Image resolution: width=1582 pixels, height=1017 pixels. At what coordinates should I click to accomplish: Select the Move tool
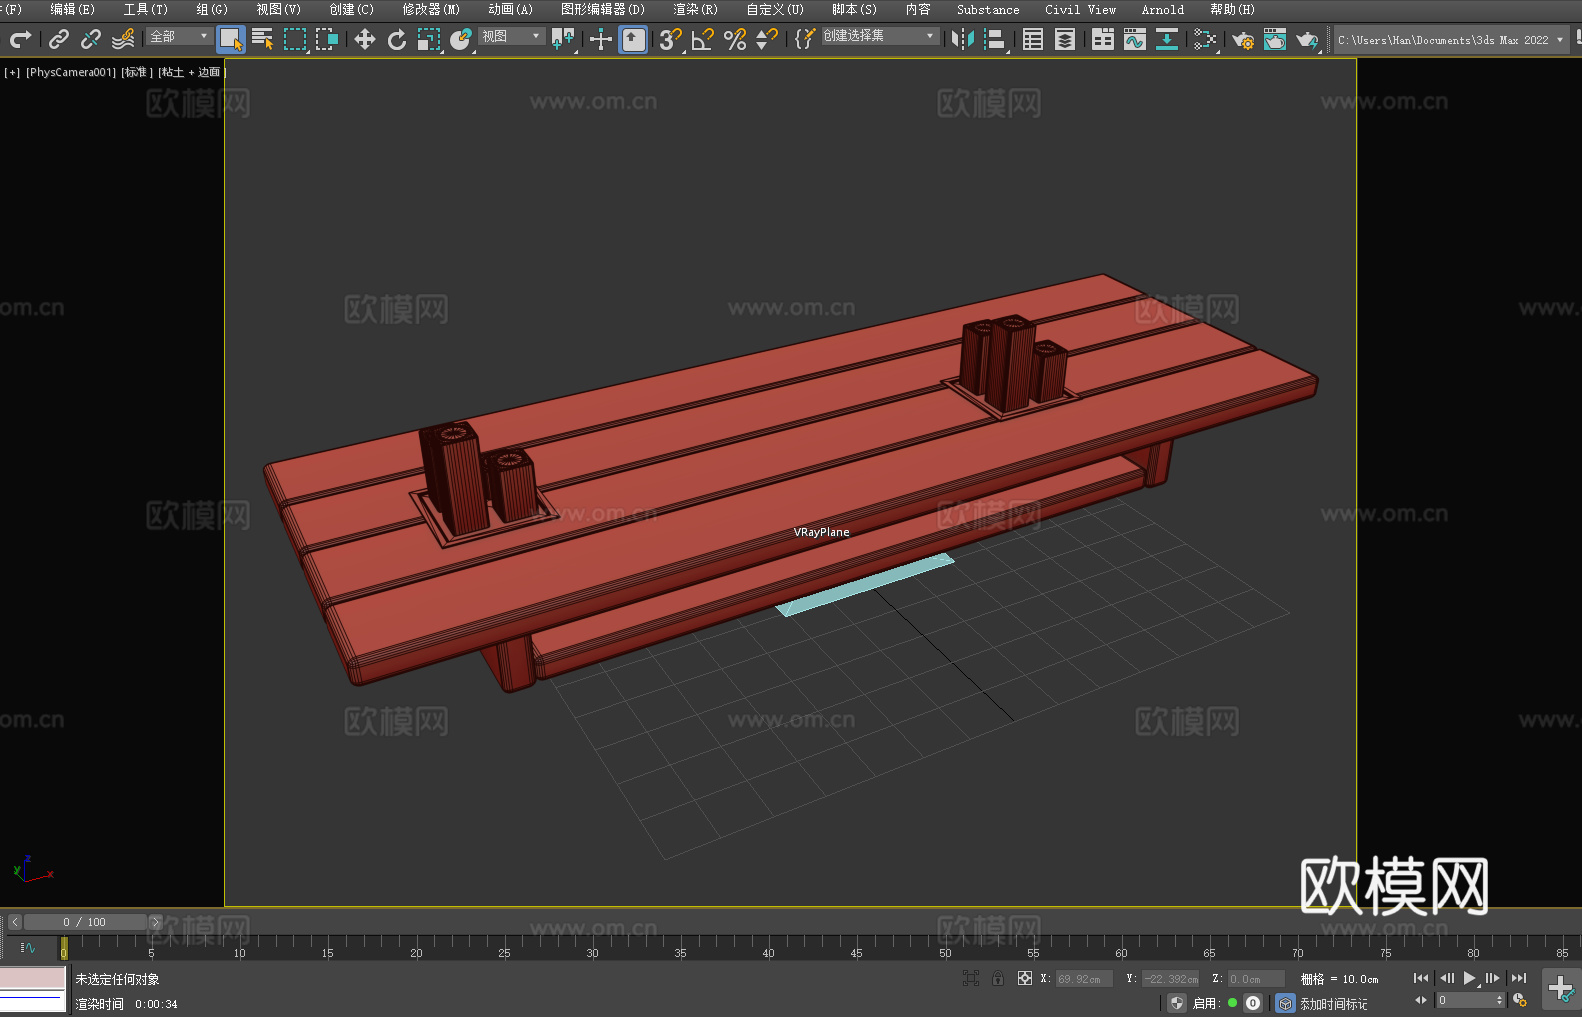pos(365,39)
